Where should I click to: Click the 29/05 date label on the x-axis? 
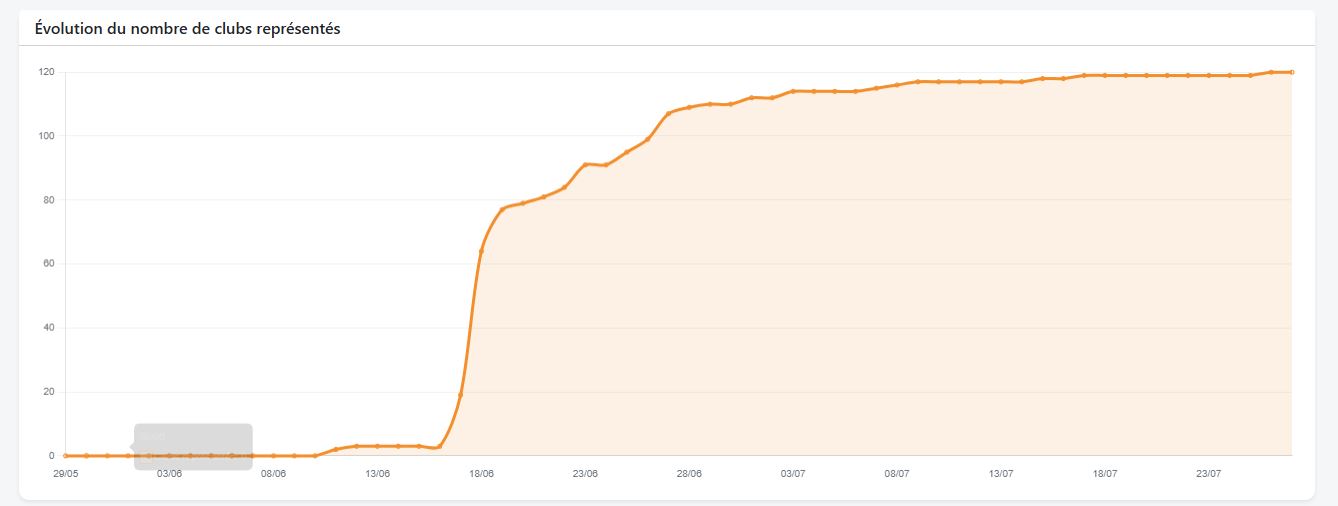coord(66,475)
